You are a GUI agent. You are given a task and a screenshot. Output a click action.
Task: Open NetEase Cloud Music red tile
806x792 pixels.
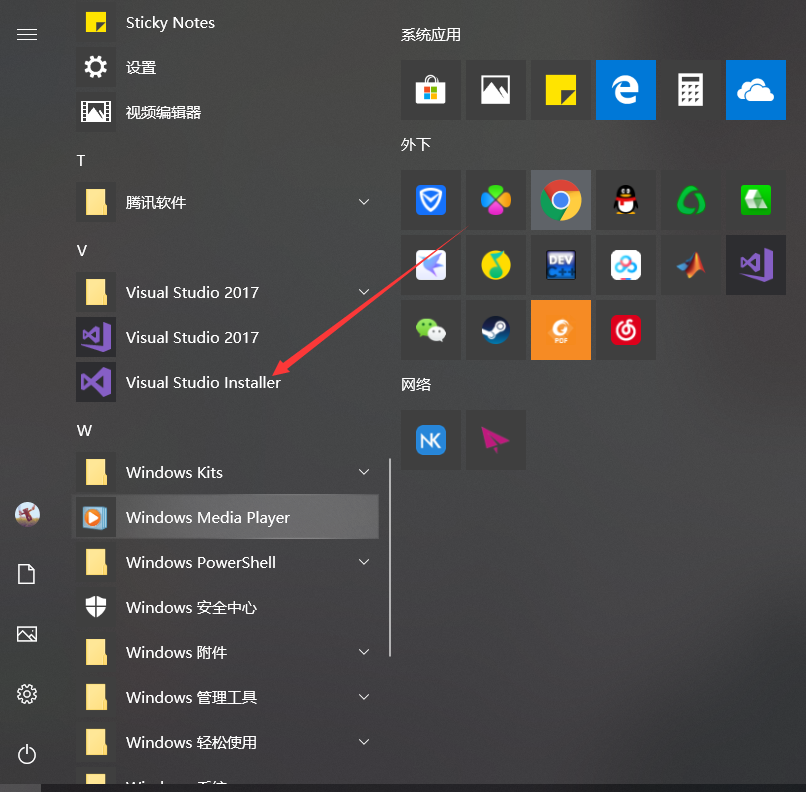[x=626, y=330]
